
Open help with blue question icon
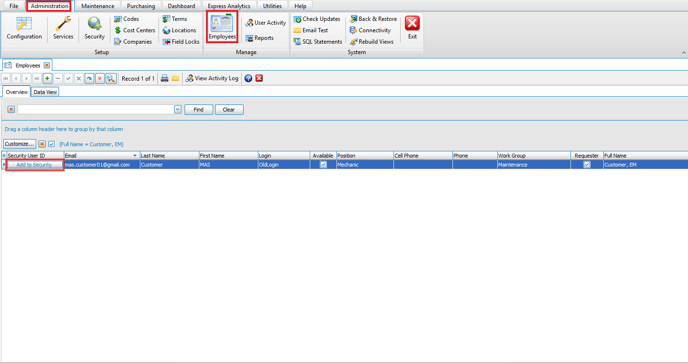coord(248,79)
